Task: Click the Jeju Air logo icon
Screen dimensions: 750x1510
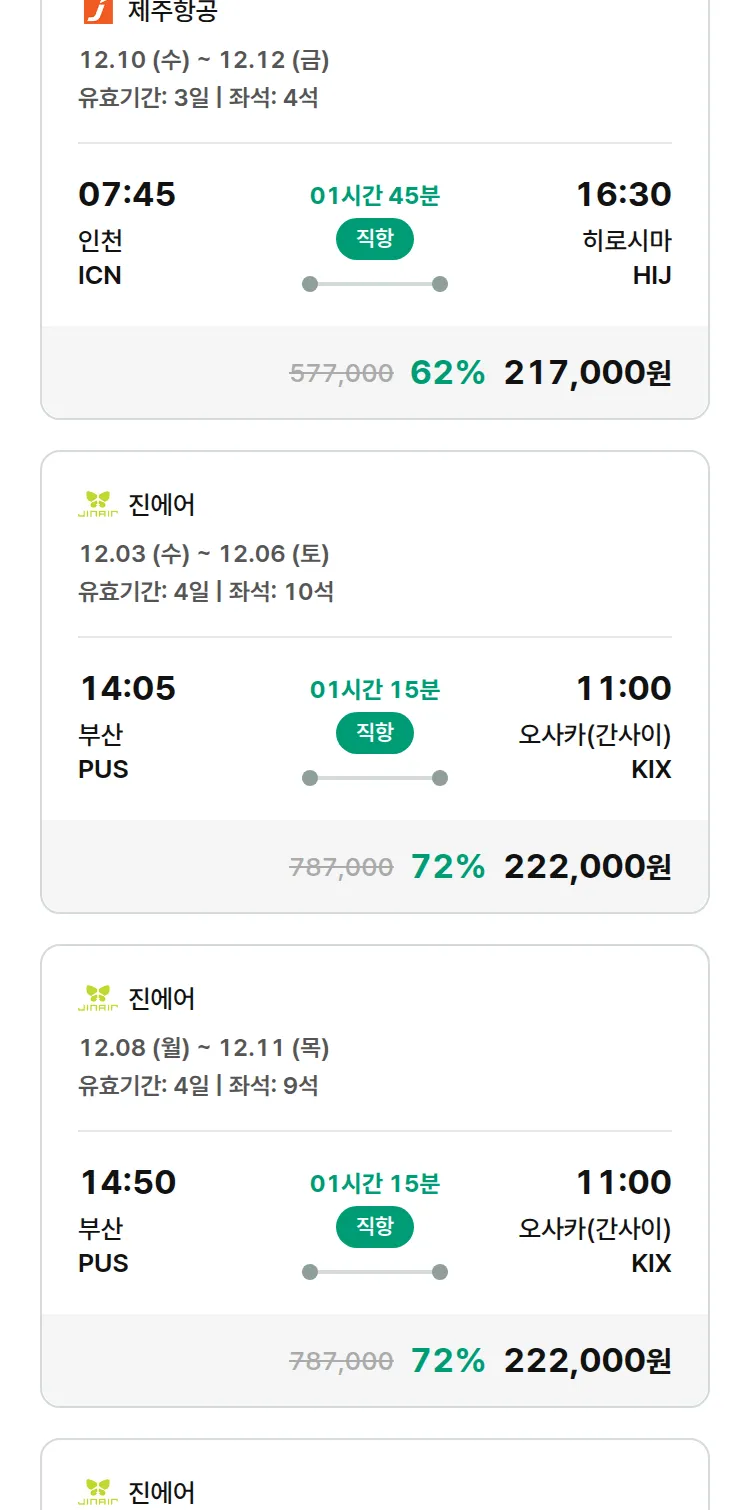Action: (x=97, y=10)
